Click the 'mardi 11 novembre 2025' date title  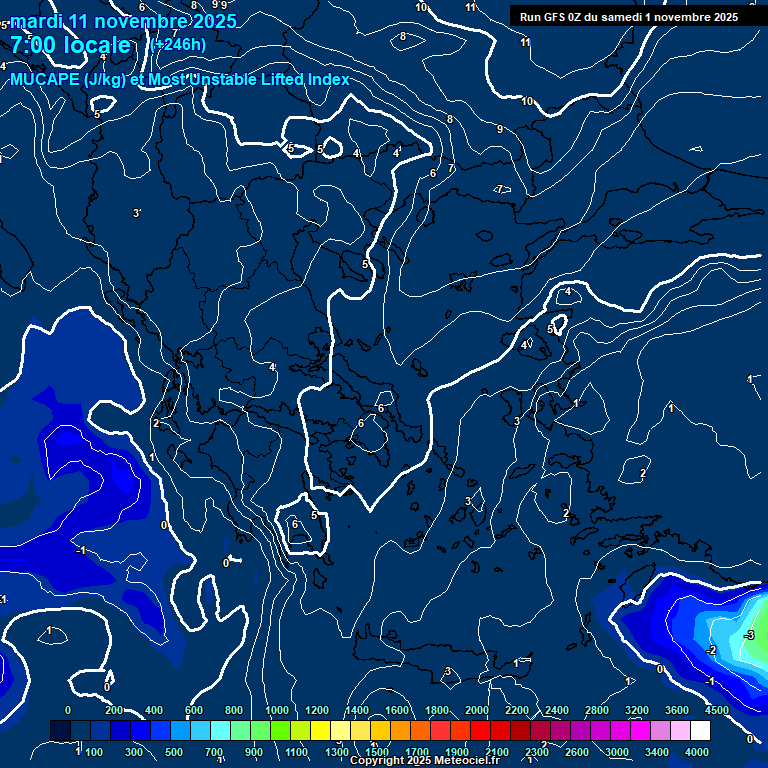tap(123, 22)
